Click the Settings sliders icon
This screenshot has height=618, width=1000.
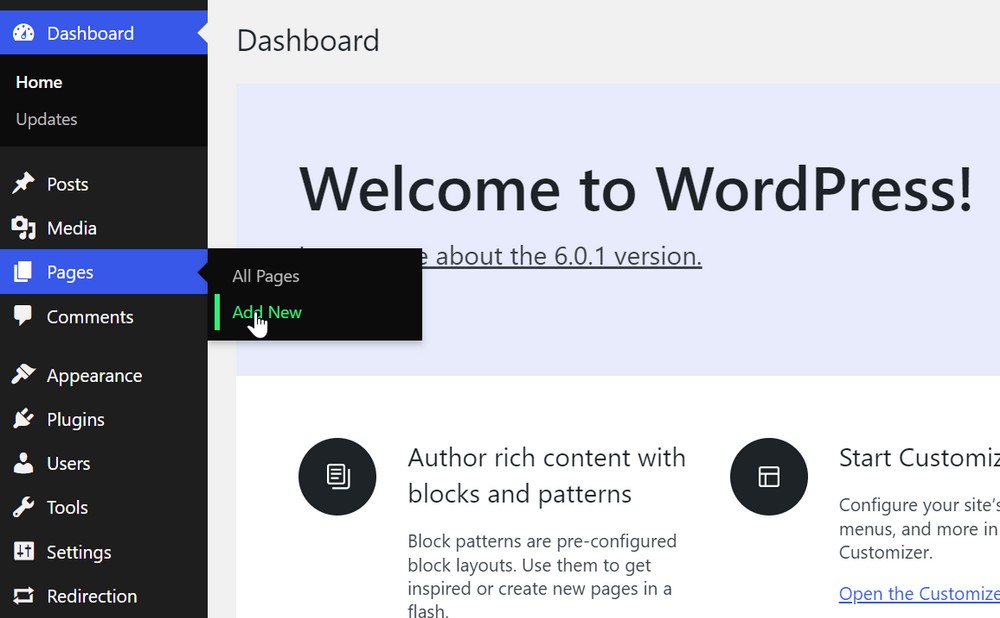click(x=24, y=551)
